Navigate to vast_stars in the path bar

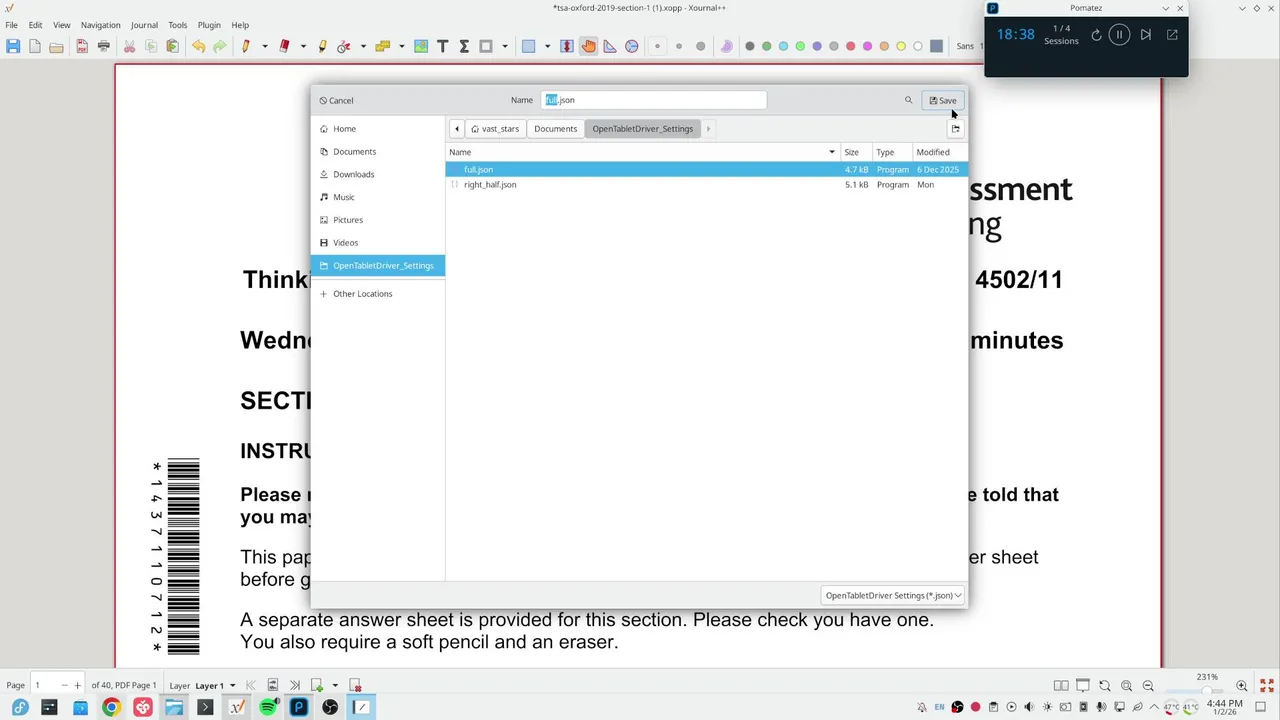(495, 129)
